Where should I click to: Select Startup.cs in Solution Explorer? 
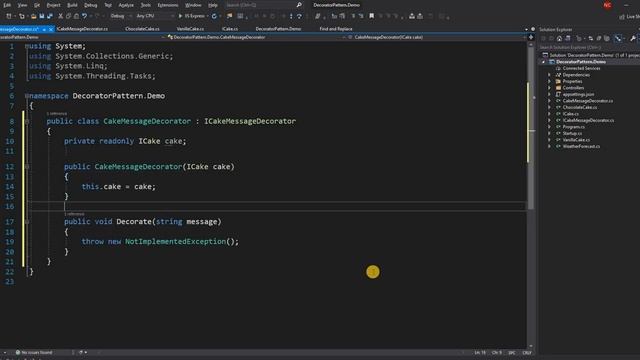click(x=572, y=133)
